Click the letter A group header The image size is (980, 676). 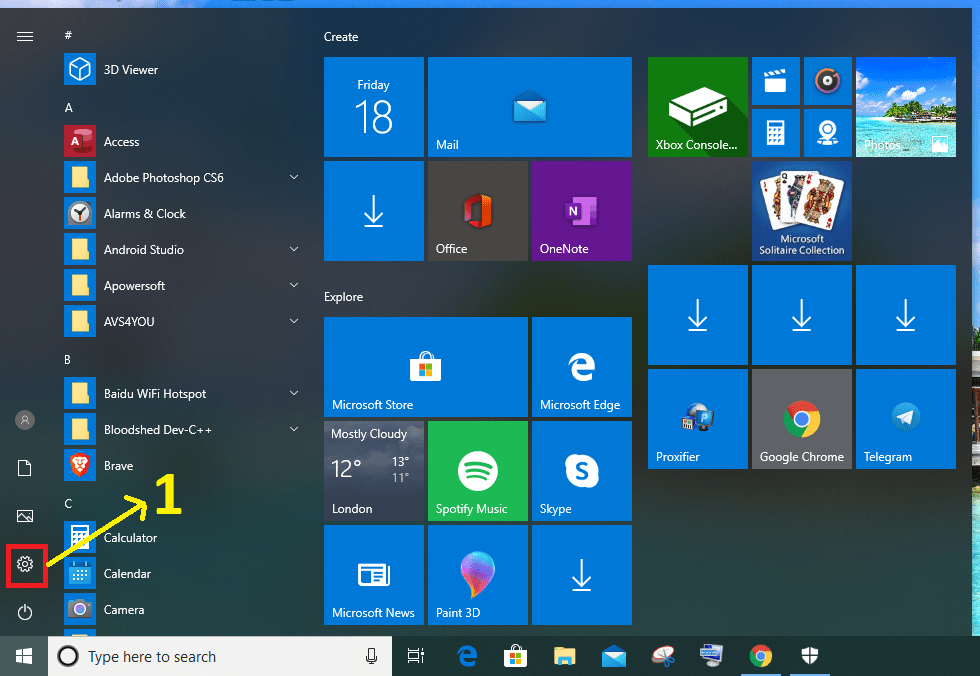[69, 107]
